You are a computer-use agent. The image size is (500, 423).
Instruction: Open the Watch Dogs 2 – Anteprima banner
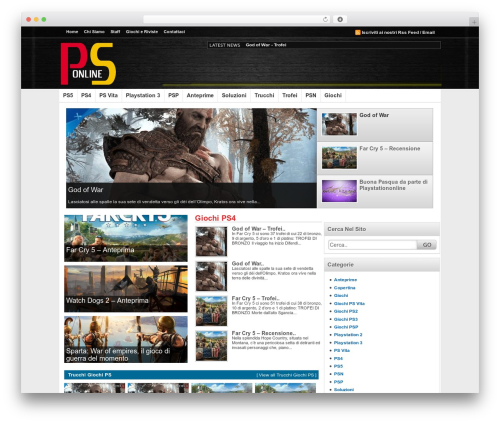pos(126,289)
